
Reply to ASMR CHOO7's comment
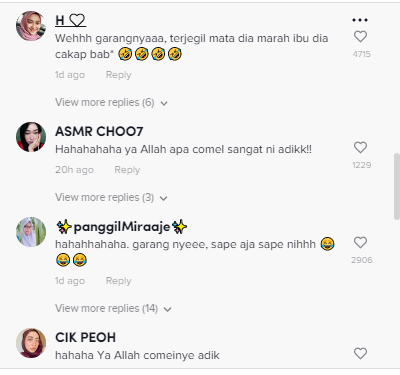[127, 170]
